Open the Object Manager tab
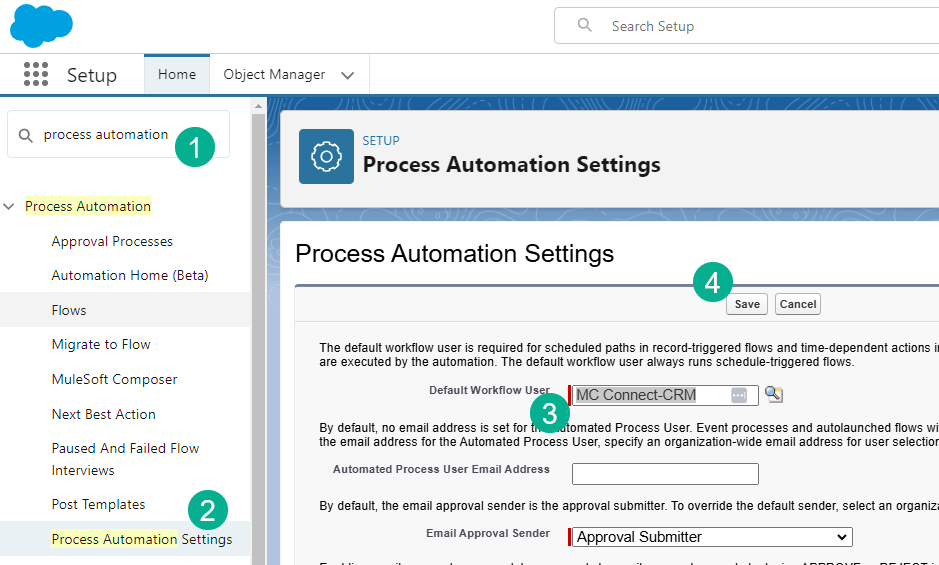Image resolution: width=939 pixels, height=565 pixels. (274, 75)
